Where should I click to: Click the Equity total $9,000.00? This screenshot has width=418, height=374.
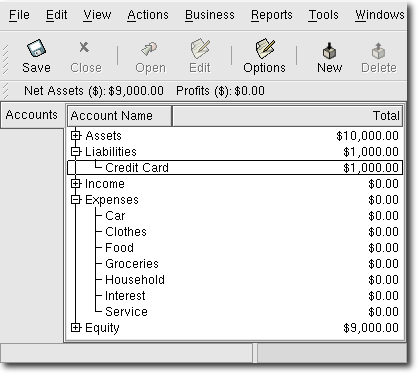[x=371, y=328]
